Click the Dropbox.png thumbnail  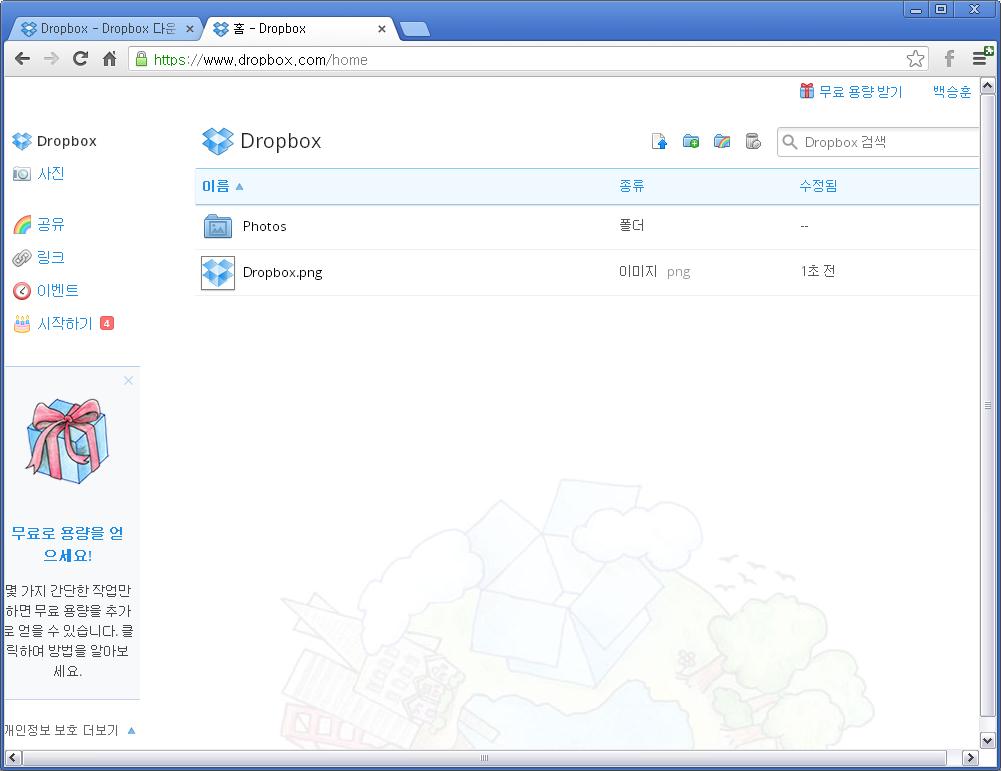tap(218, 273)
